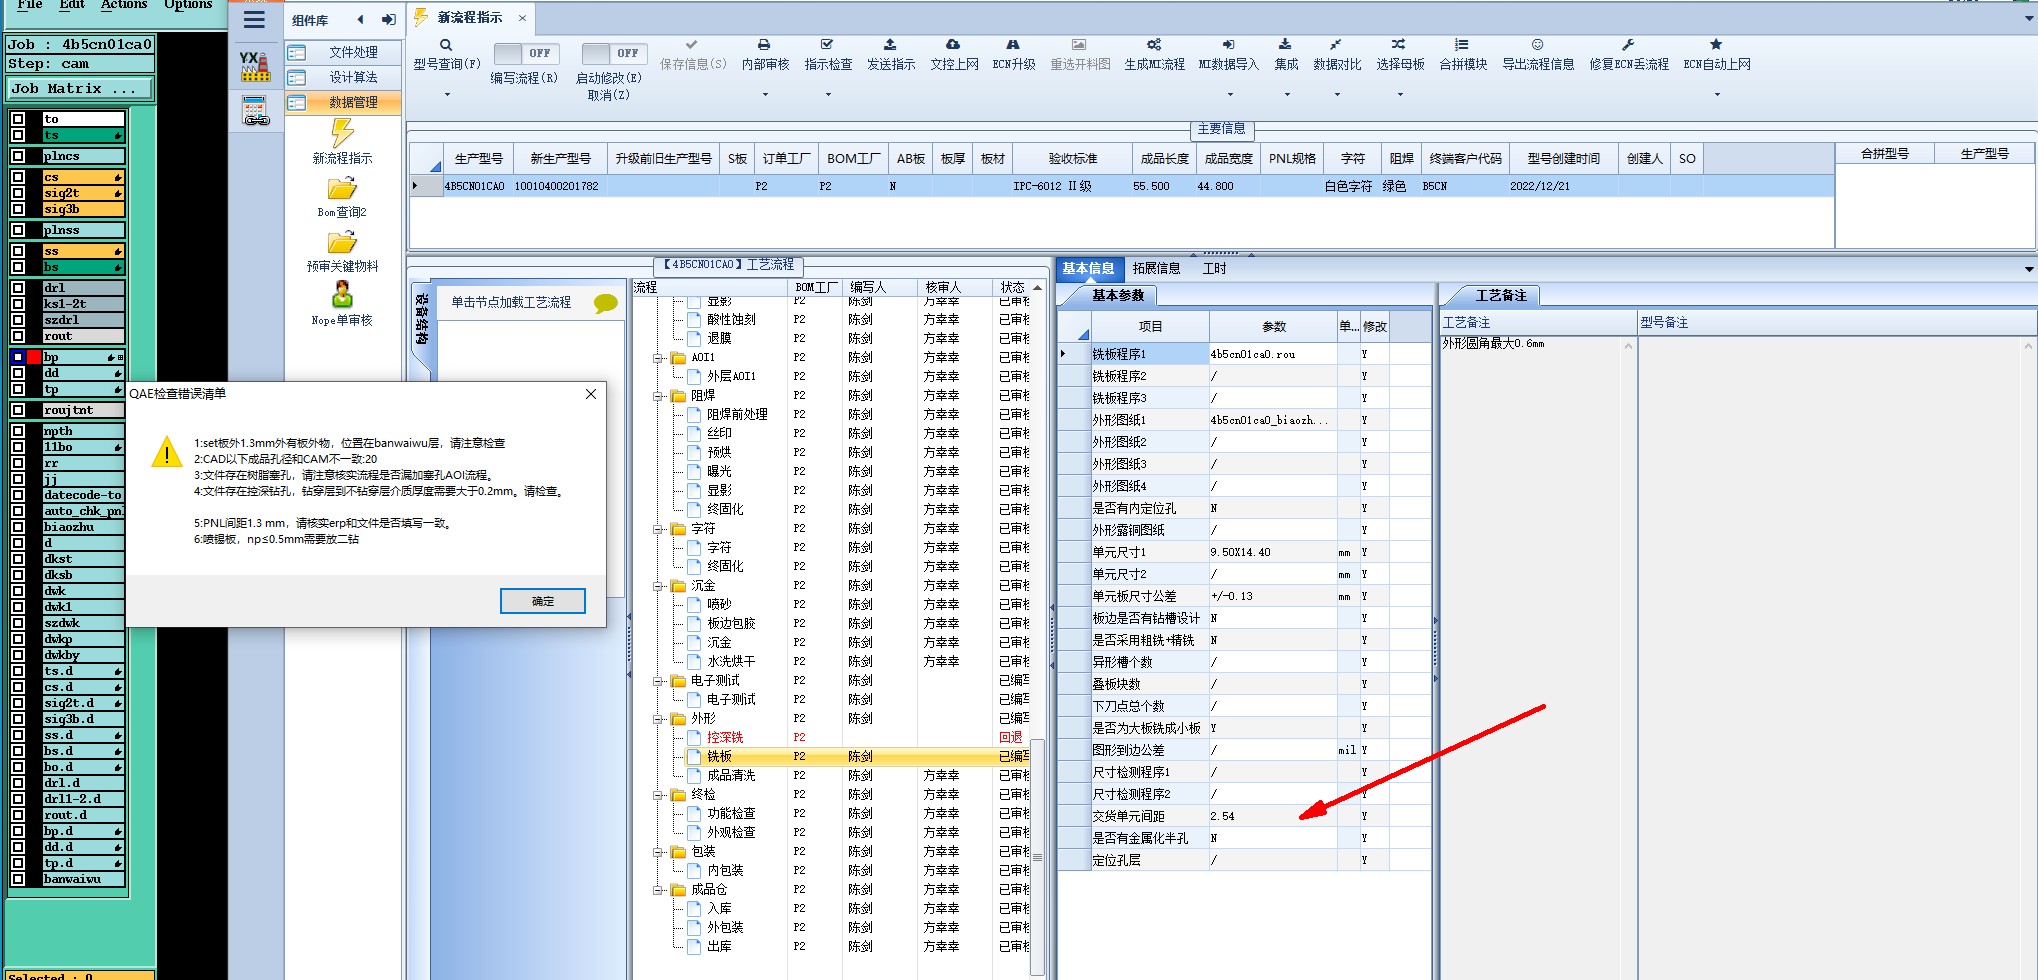Click the 文控上网 cloud icon
The height and width of the screenshot is (980, 2038).
pos(953,45)
